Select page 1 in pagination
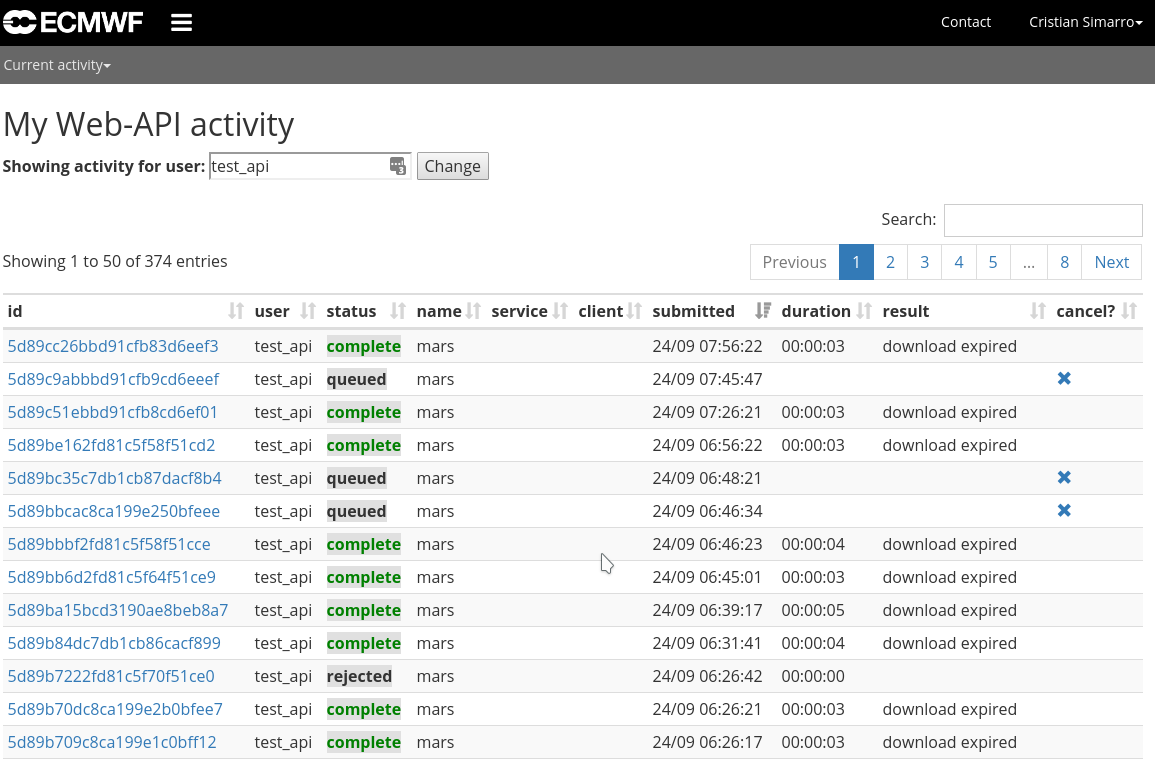Viewport: 1155px width, 760px height. (856, 262)
